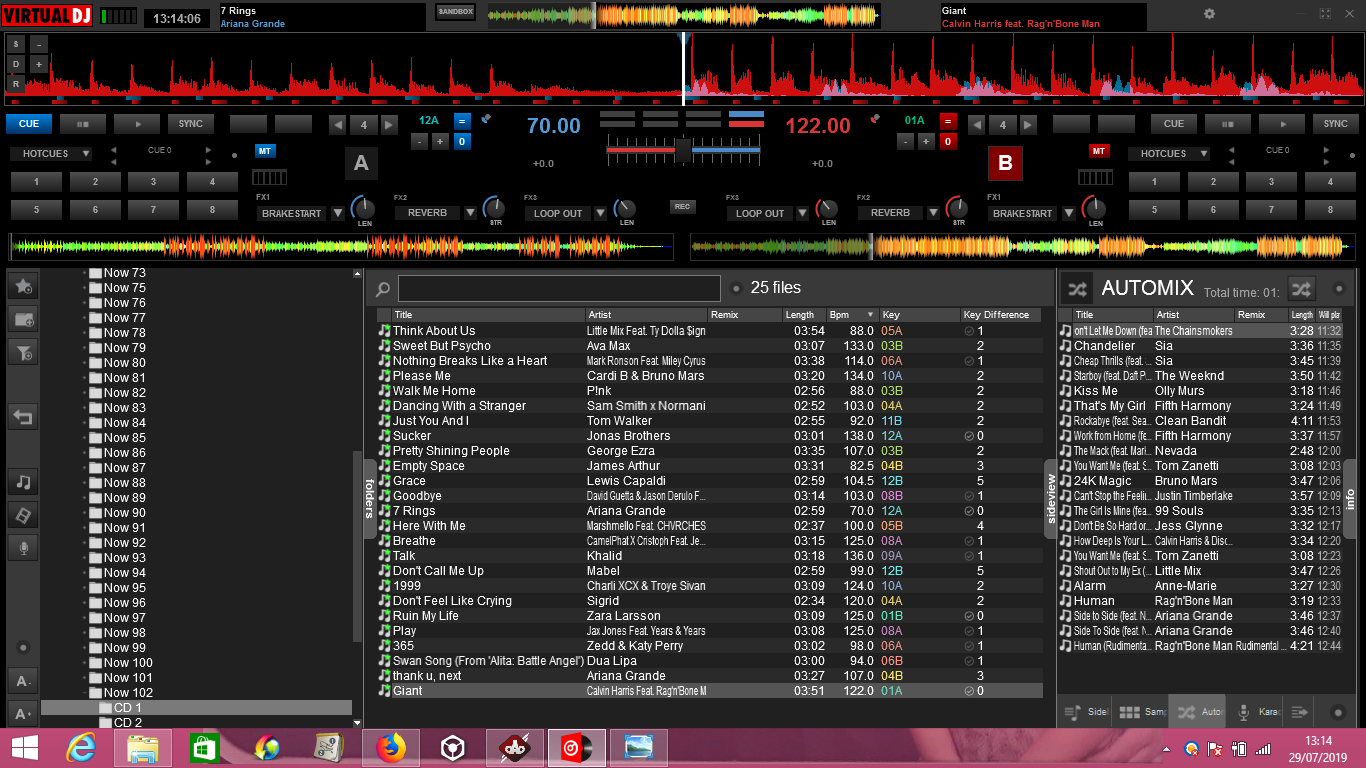The image size is (1366, 768).
Task: Click in the file search input field
Action: coord(559,289)
